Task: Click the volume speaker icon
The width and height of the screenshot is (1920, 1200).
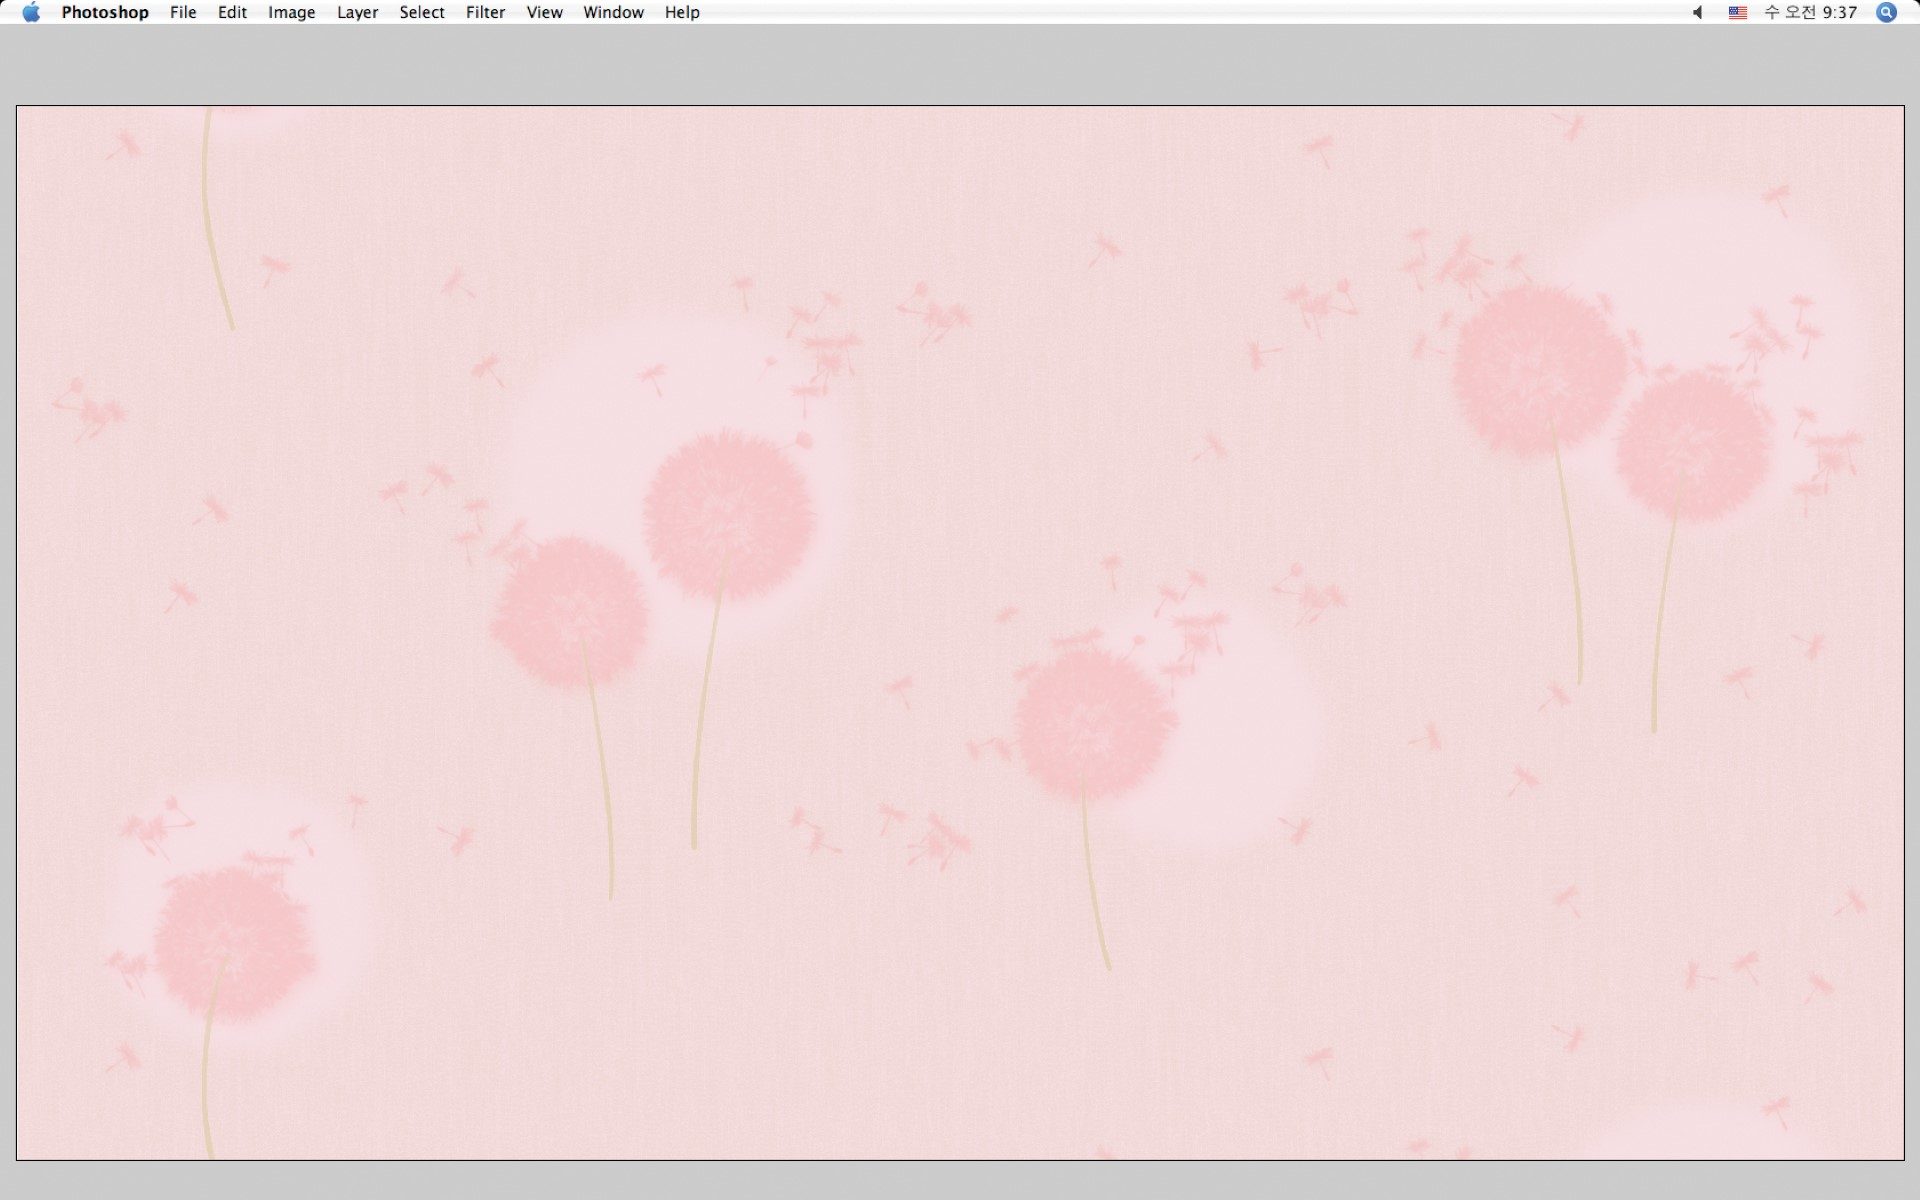Action: (x=1697, y=12)
